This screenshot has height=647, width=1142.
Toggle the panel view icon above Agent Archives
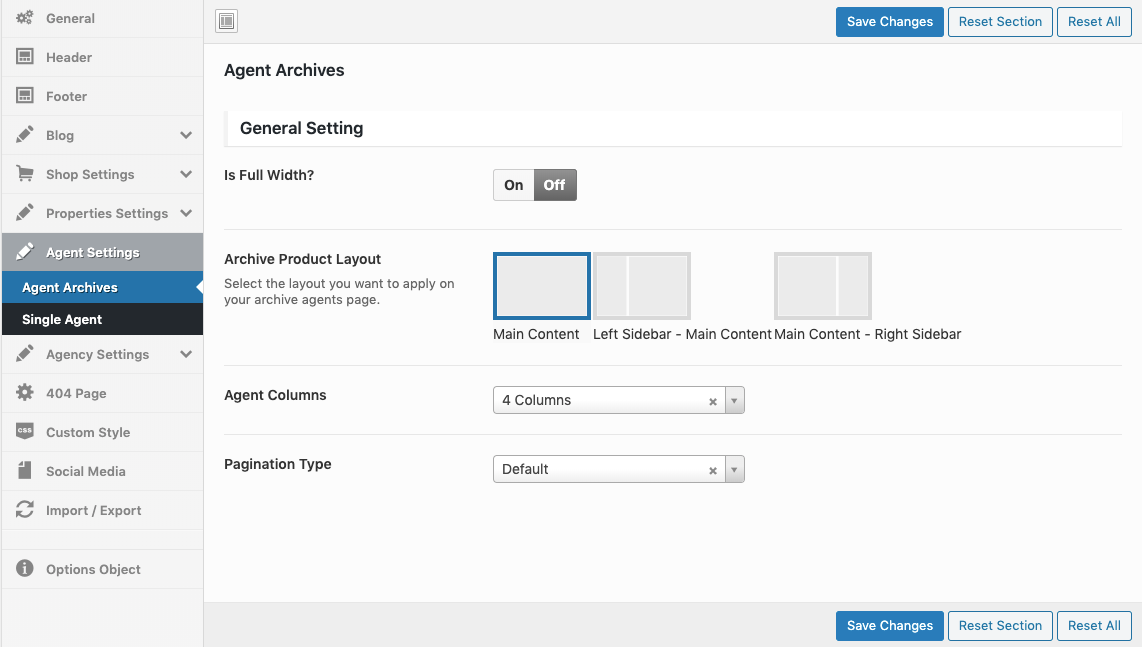coord(225,21)
